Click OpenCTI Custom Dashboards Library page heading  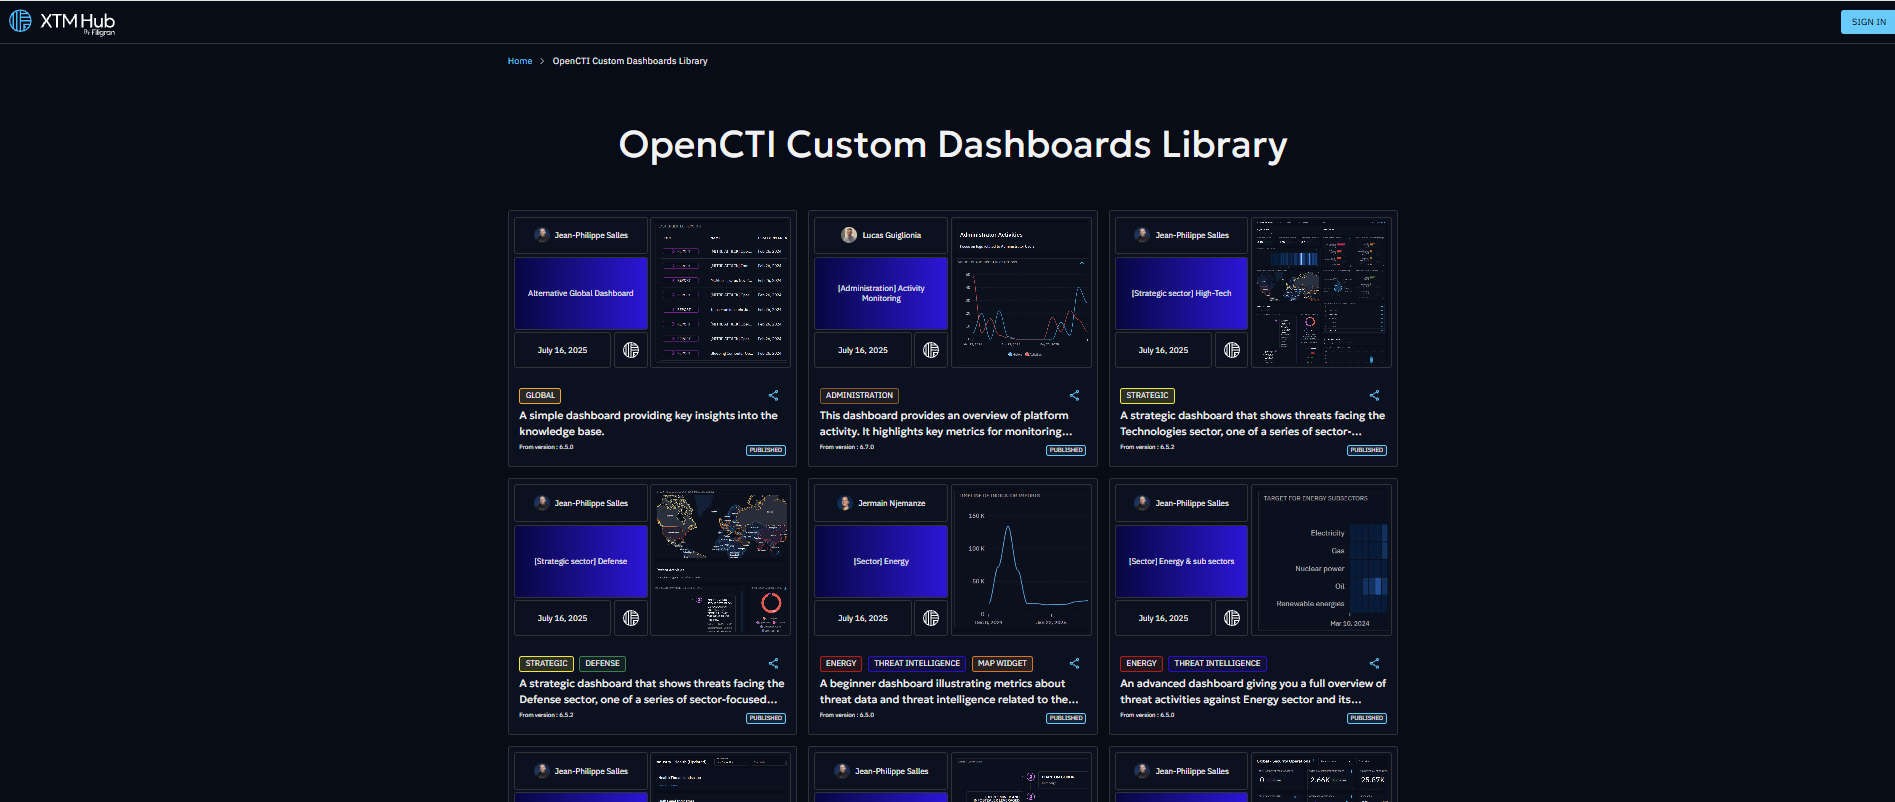[x=953, y=145]
